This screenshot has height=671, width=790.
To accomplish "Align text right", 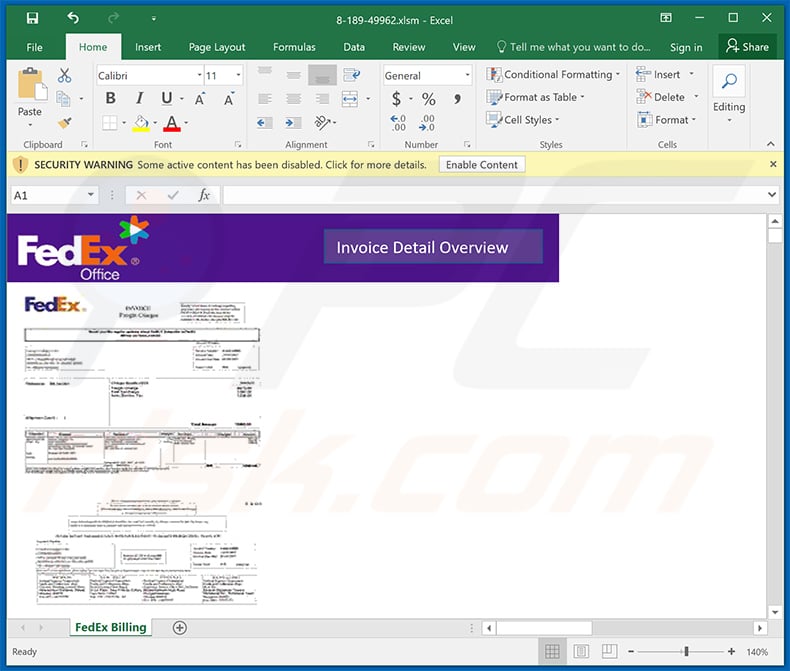I will tap(322, 99).
